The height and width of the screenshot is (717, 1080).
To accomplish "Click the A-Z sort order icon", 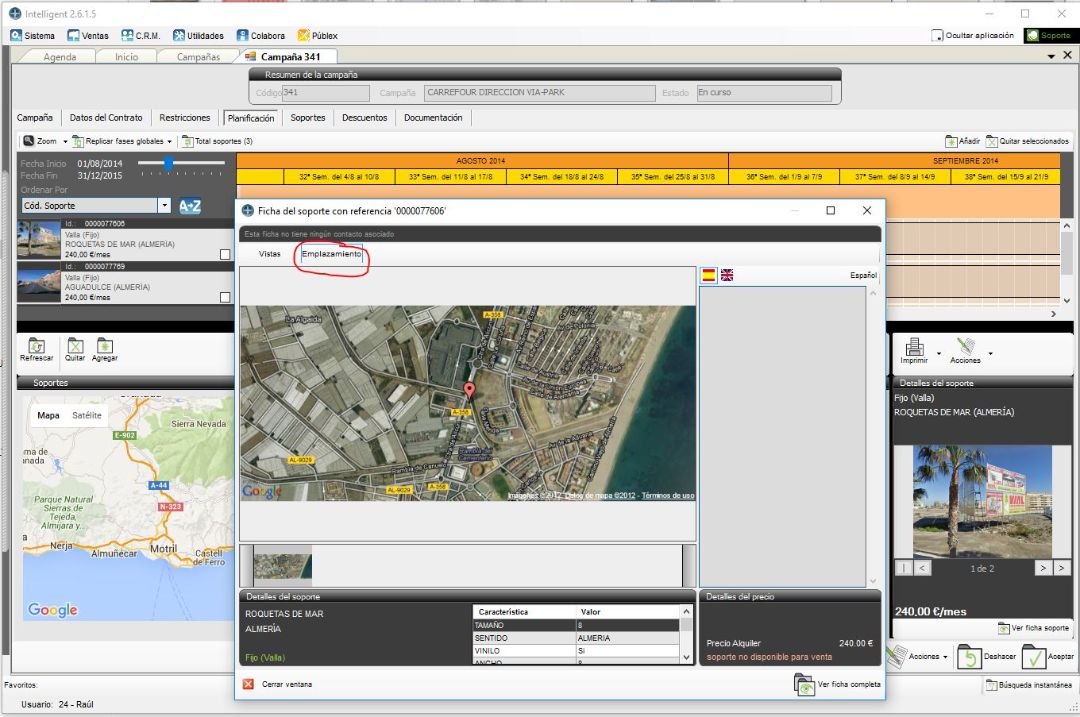I will [x=190, y=206].
